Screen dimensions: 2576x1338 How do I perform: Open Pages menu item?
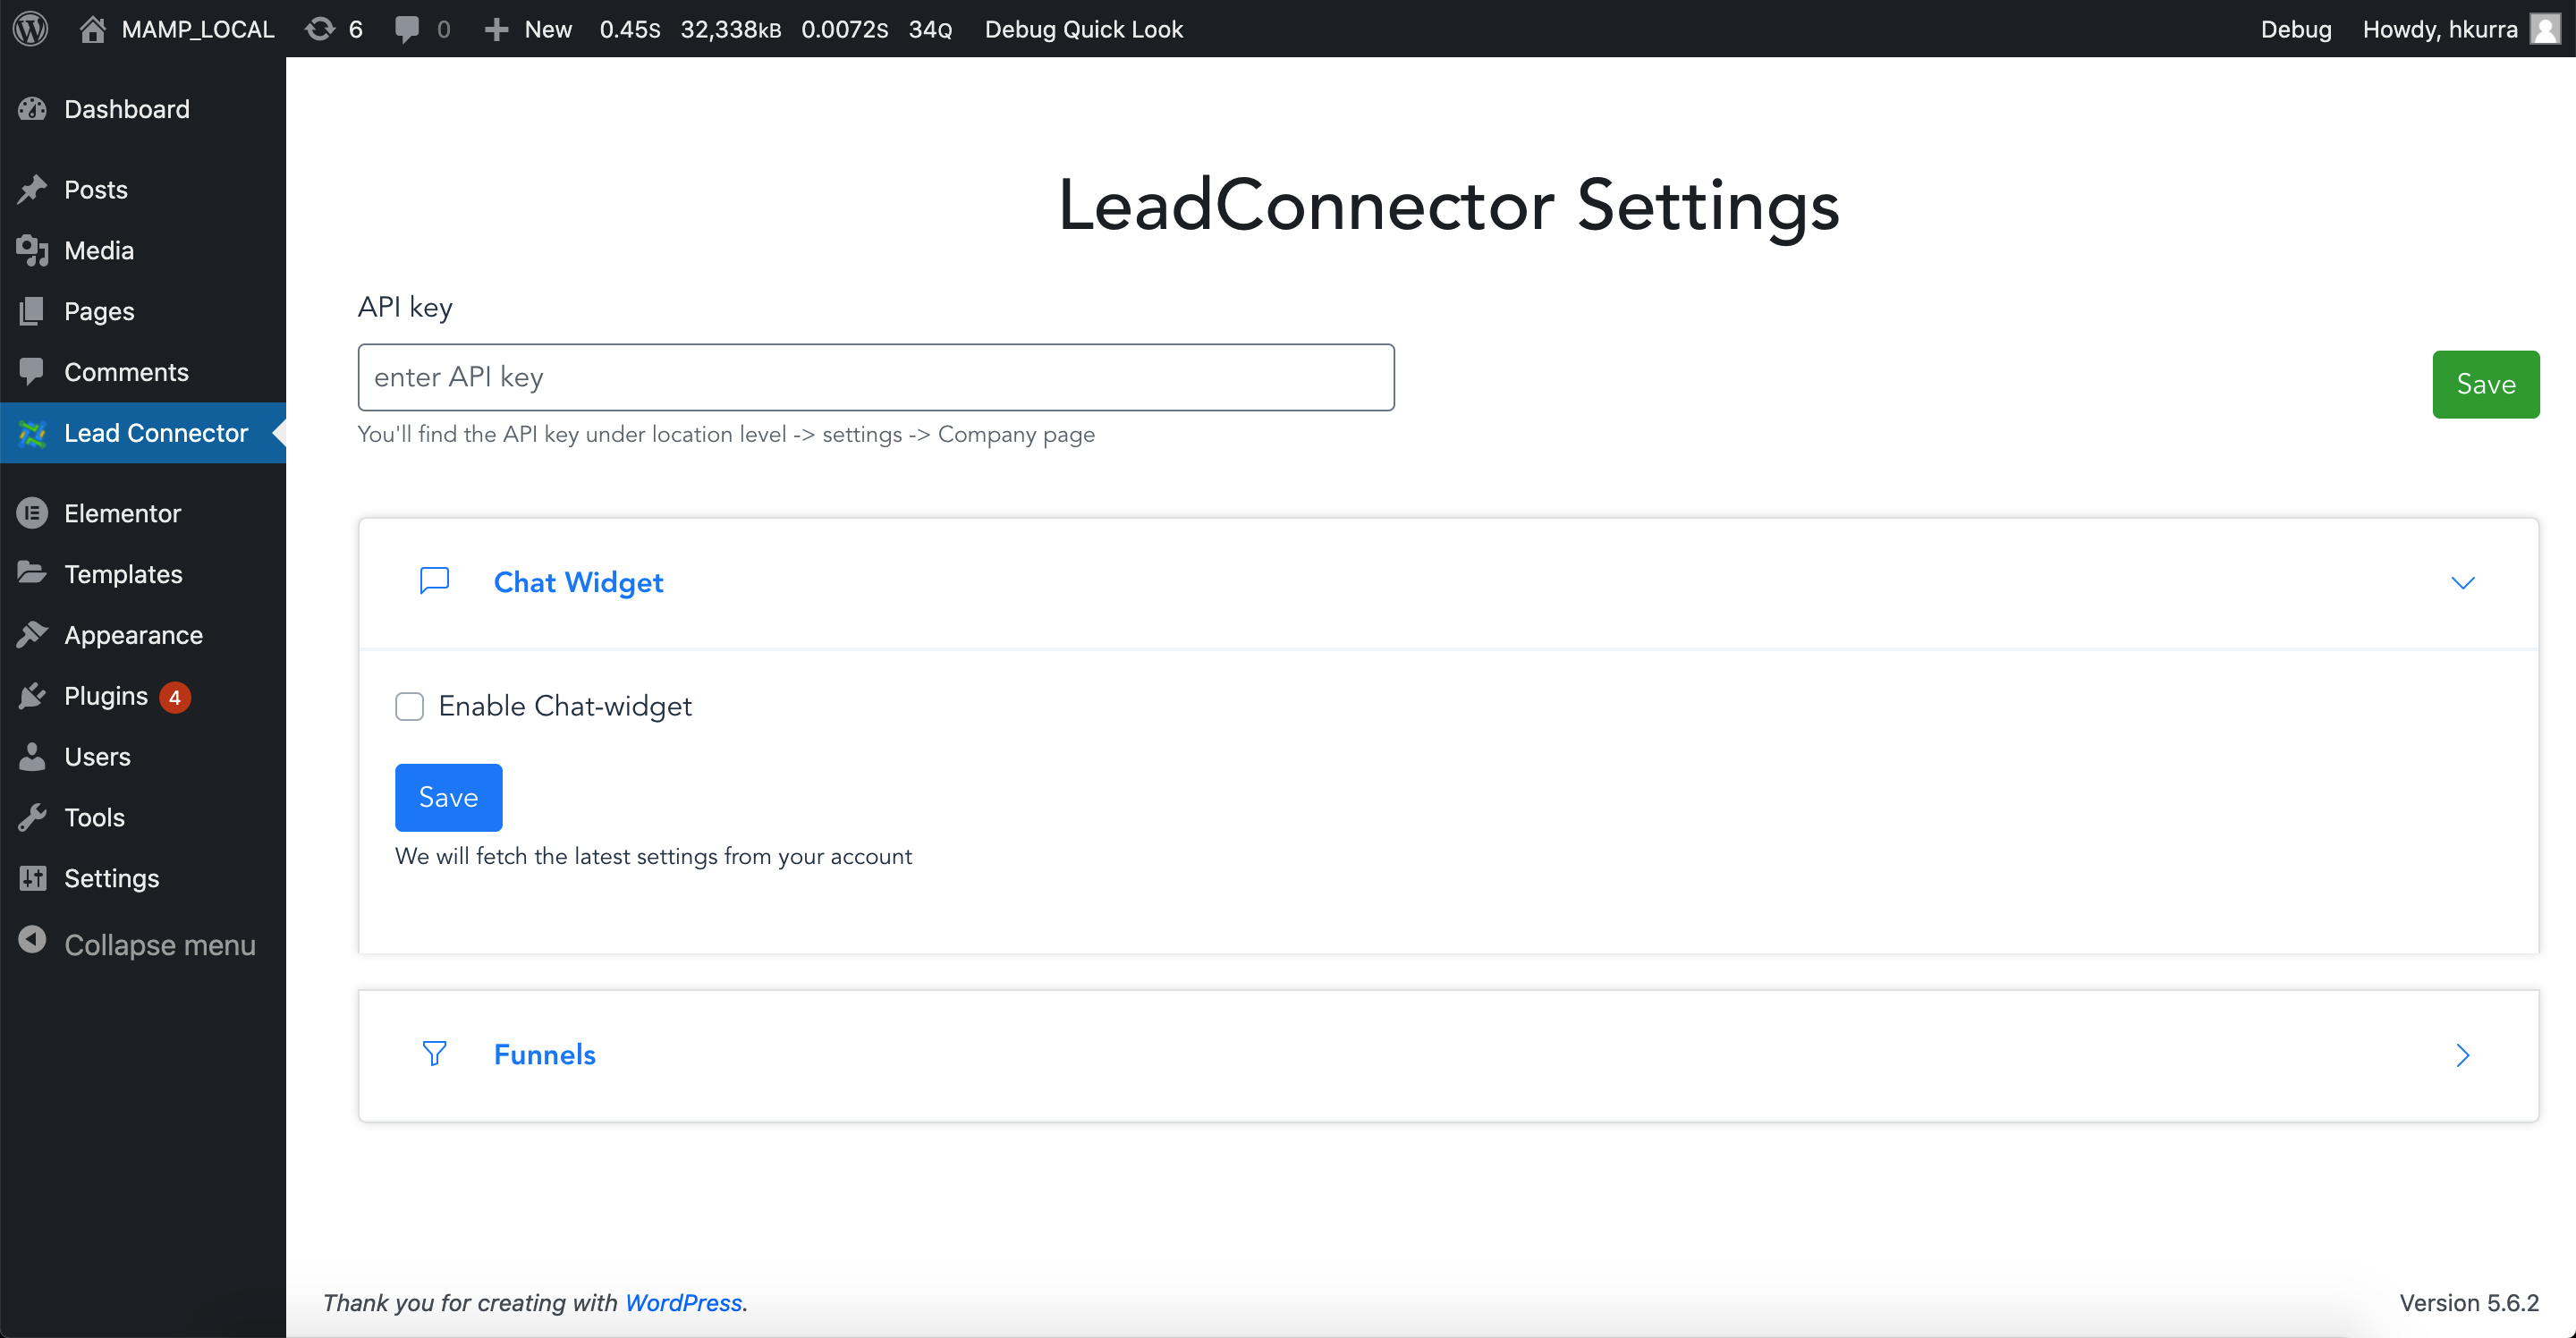tap(143, 312)
